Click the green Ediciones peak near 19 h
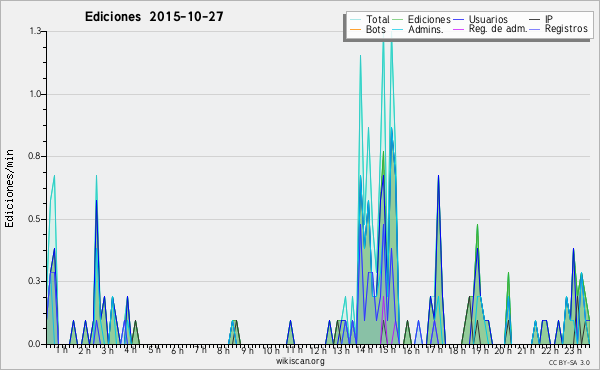Screen dimensions: 600x370 pyautogui.click(x=477, y=226)
